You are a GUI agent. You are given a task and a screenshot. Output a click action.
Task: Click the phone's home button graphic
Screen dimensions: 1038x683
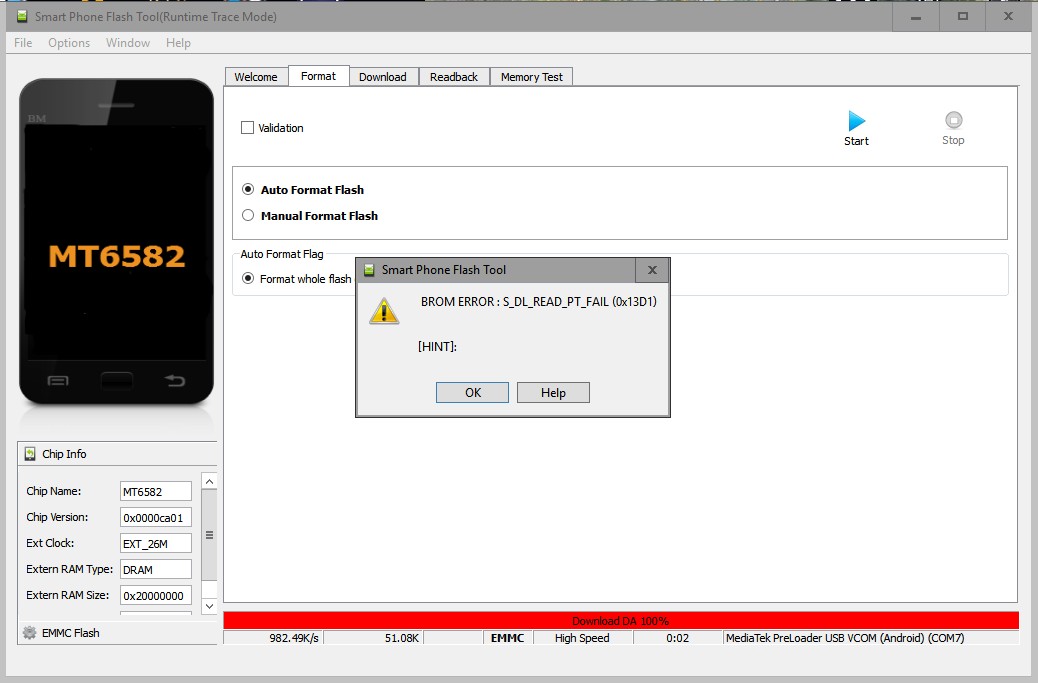coord(116,380)
